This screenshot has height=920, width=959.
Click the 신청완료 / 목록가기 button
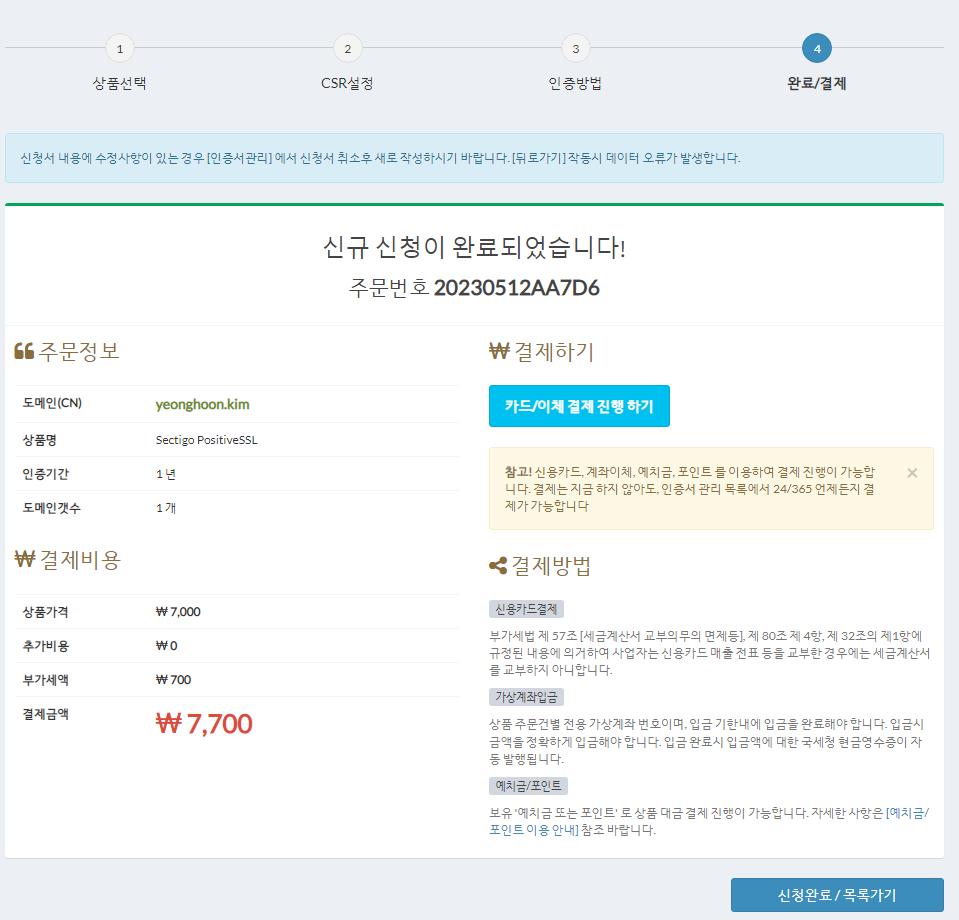coord(837,895)
